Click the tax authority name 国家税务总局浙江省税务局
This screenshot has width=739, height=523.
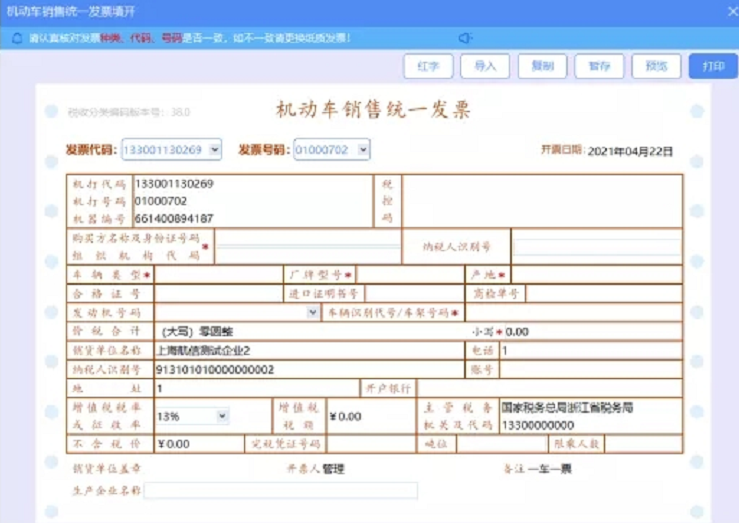pyautogui.click(x=567, y=407)
